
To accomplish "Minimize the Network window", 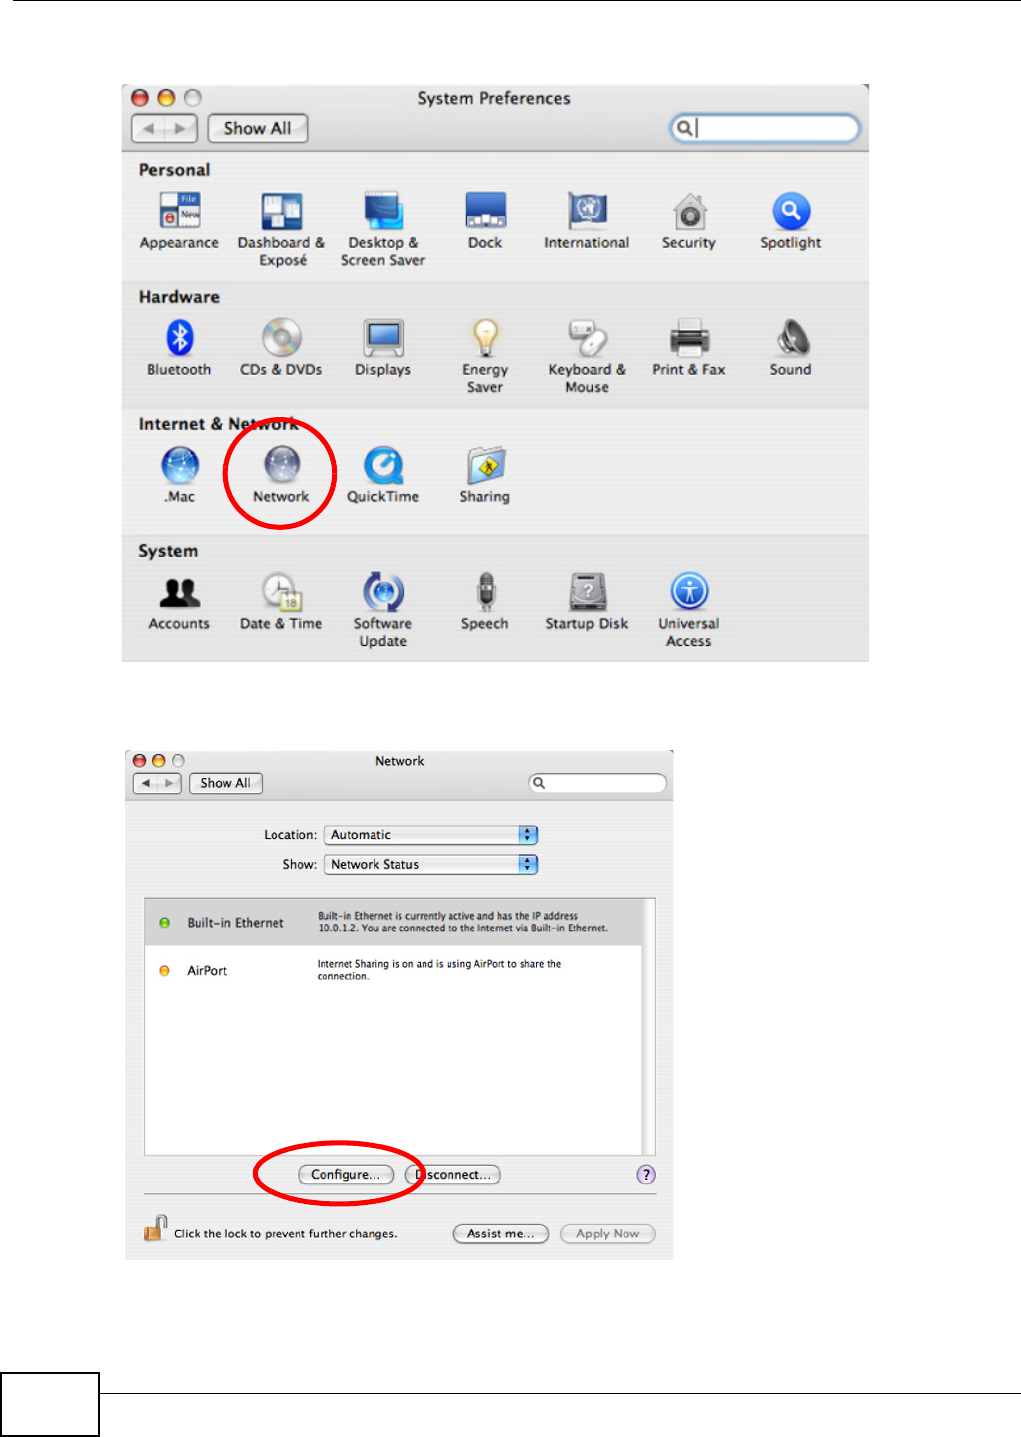I will click(x=158, y=761).
